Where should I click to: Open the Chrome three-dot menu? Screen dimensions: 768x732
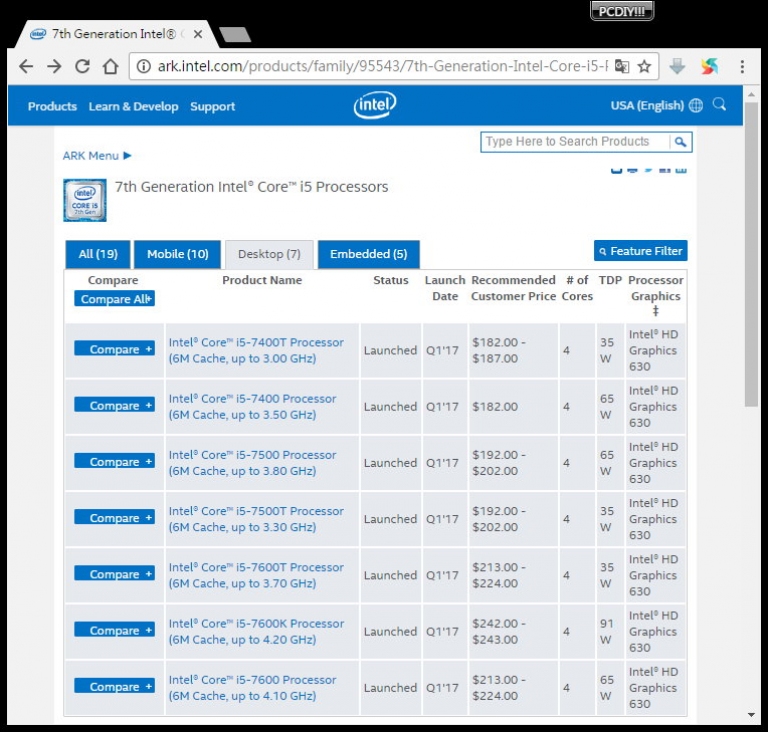[x=743, y=66]
